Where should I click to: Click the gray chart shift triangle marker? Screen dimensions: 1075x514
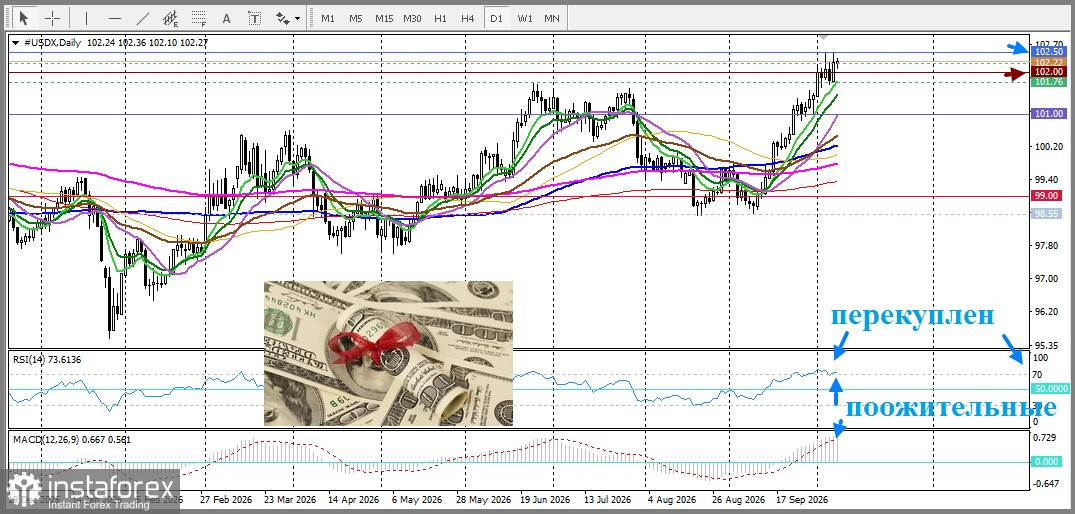coord(825,36)
